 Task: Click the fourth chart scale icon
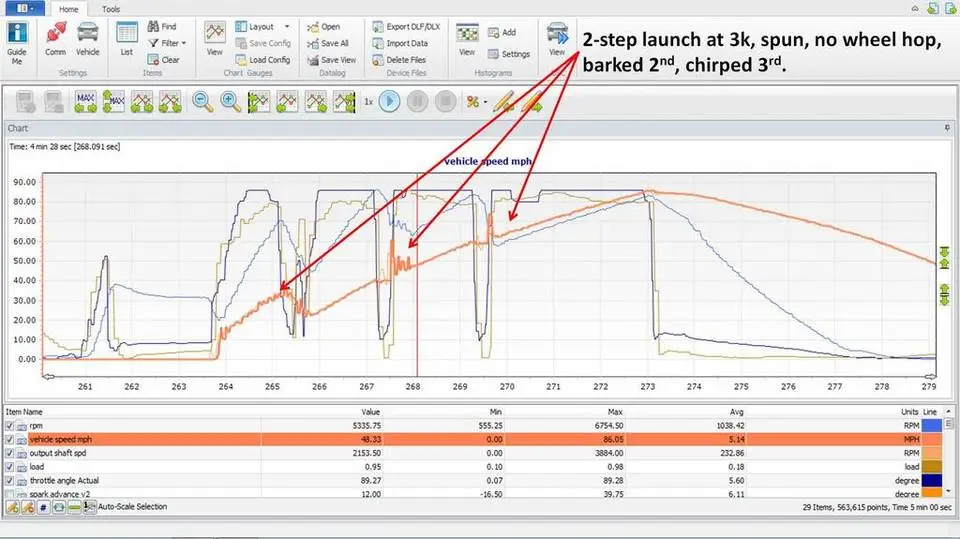170,101
